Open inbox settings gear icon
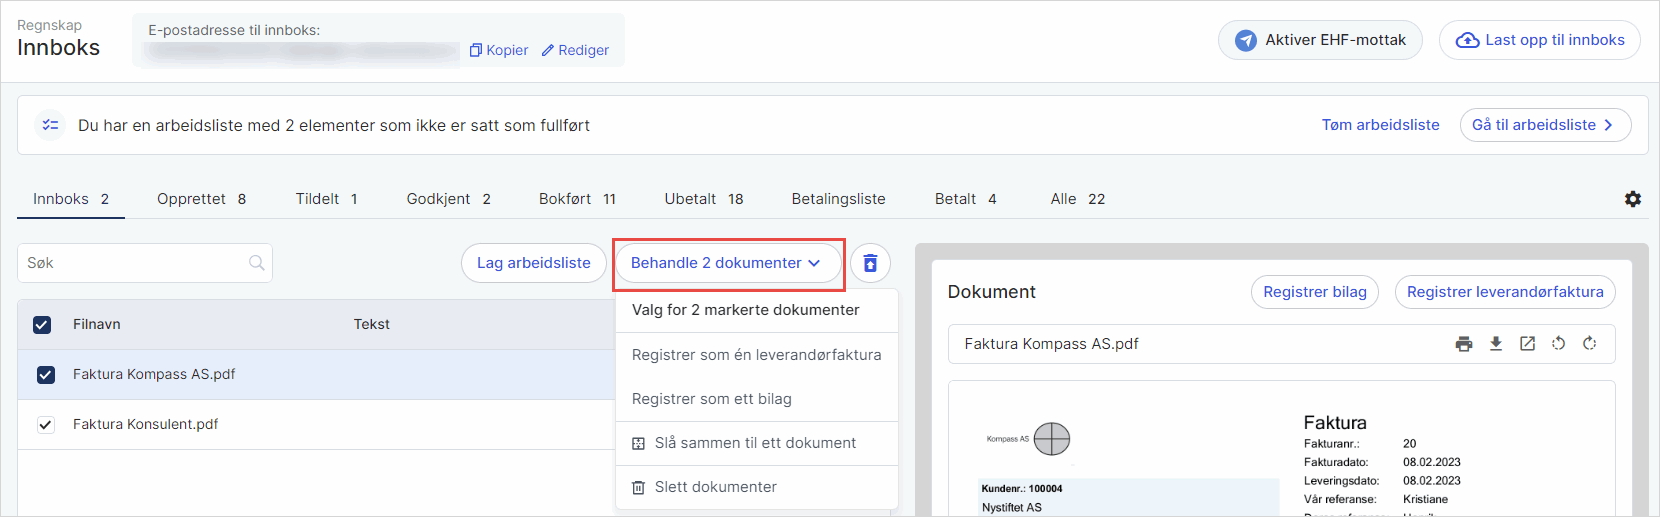 pos(1633,199)
